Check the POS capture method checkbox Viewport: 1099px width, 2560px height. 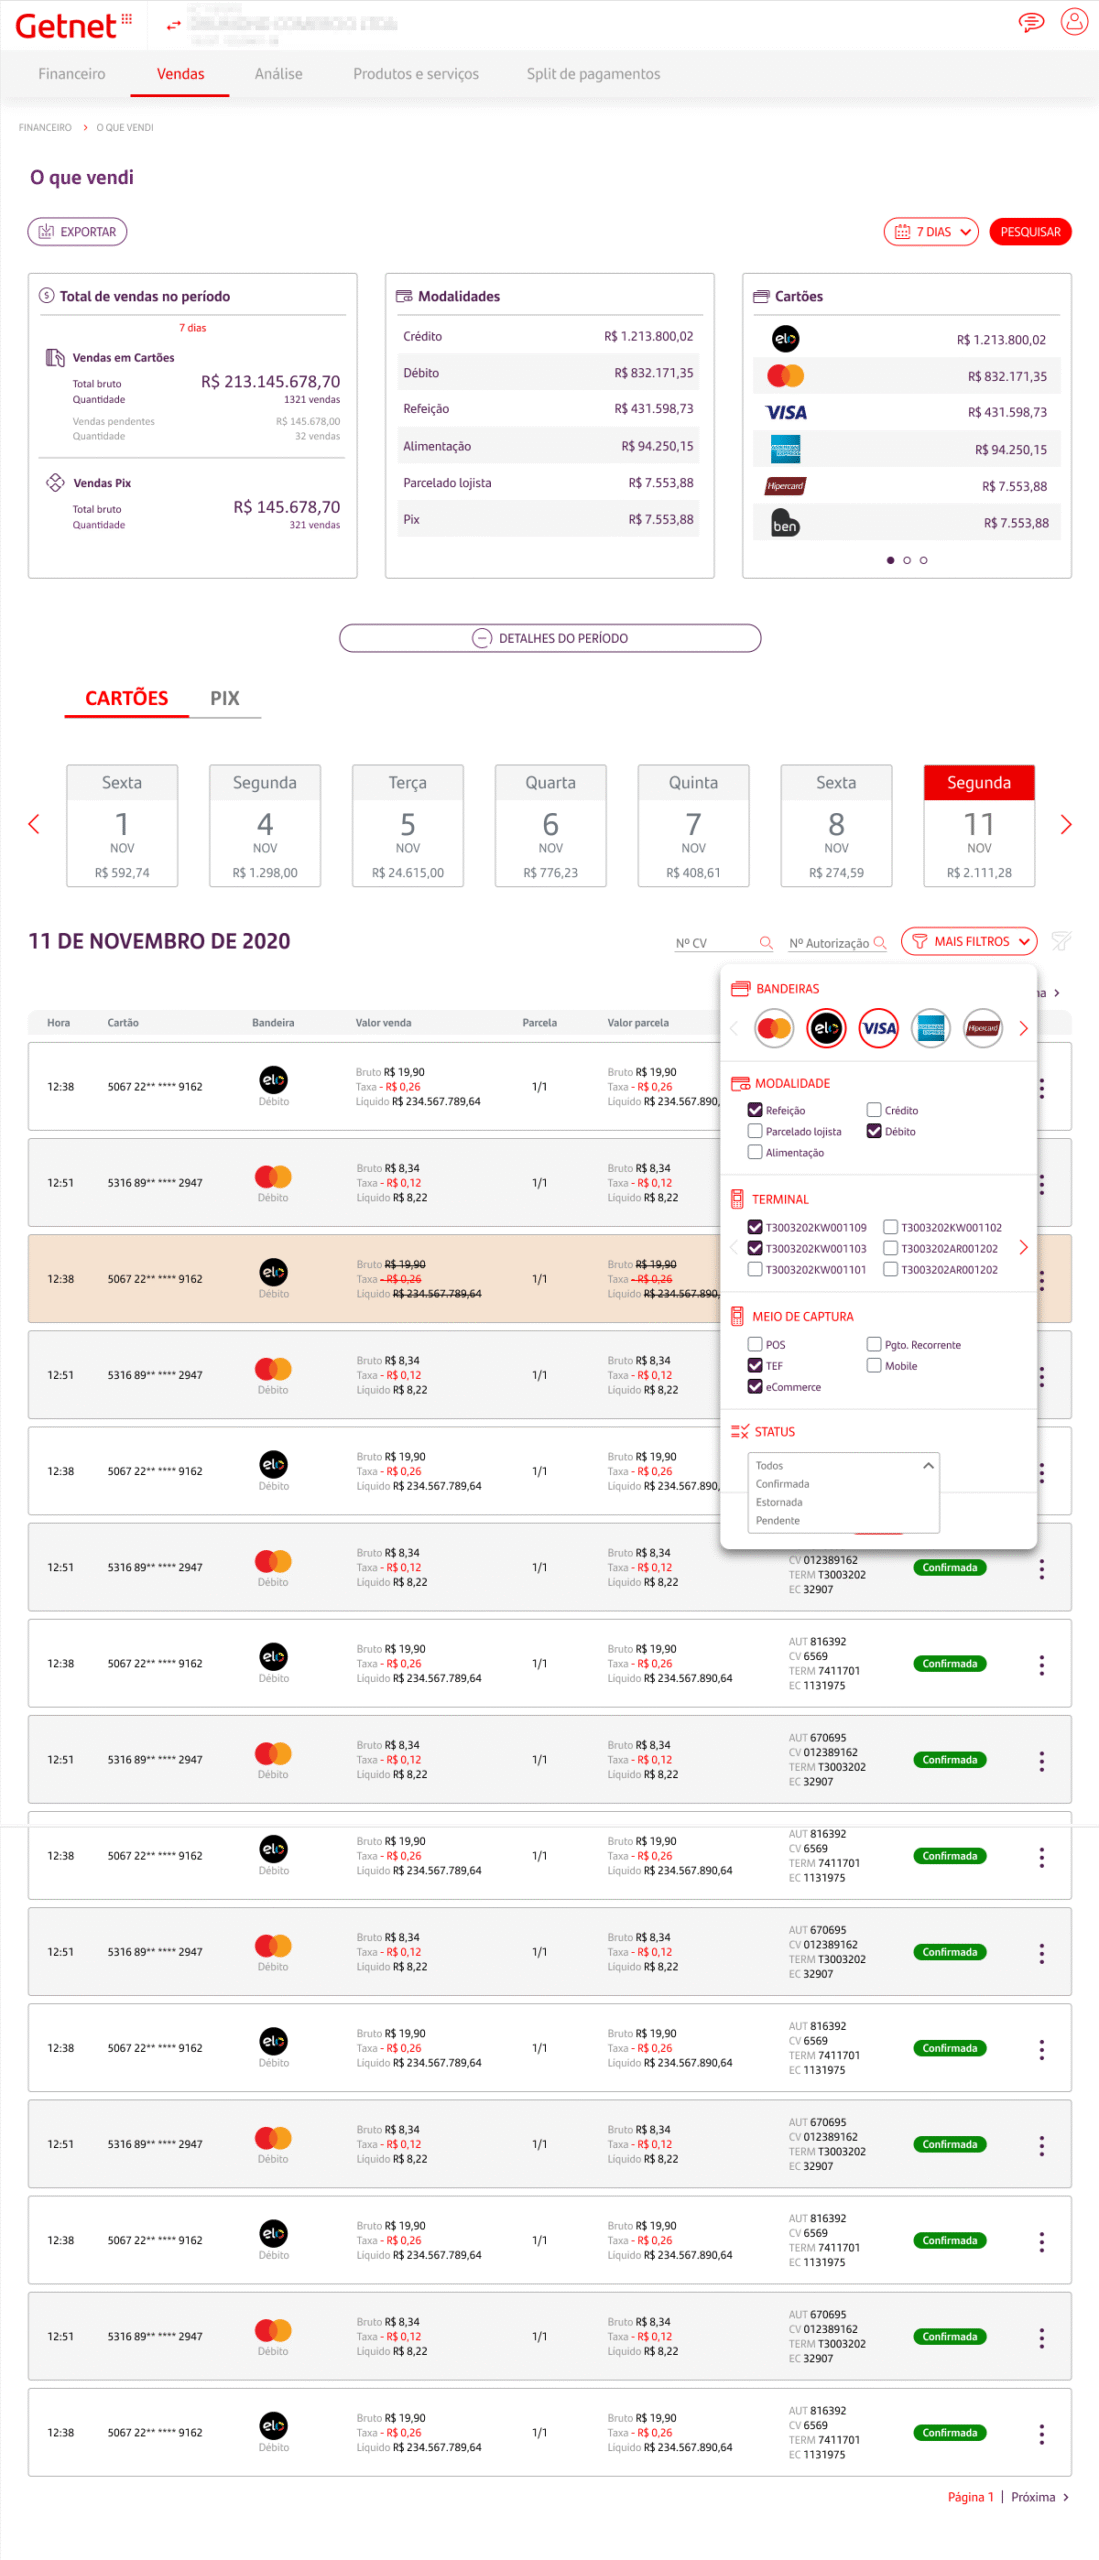click(755, 1343)
